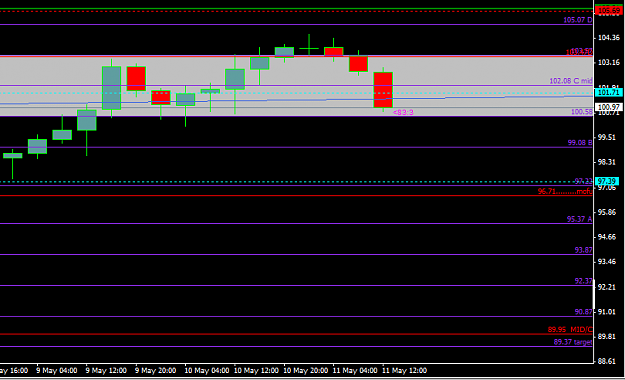Click the cyan 97.39 price tag
625x380 pixels.
607,181
